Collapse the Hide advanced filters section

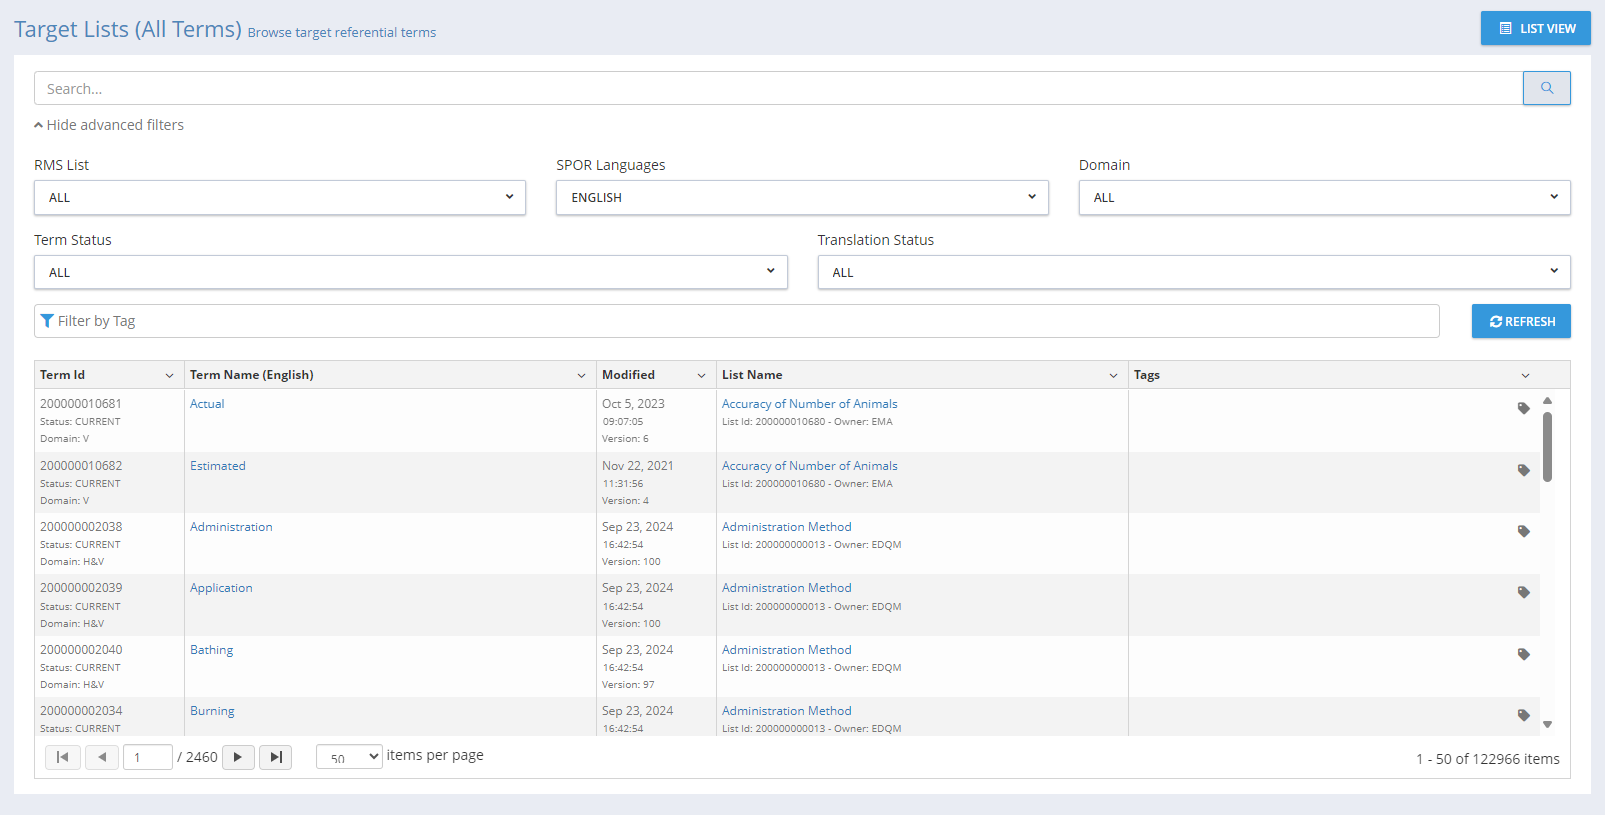[x=109, y=125]
